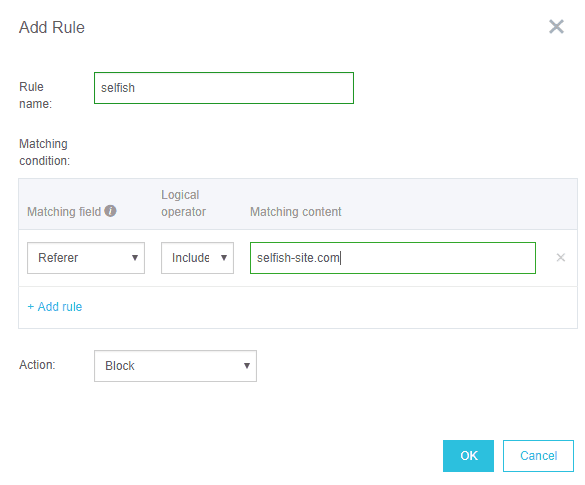This screenshot has width=585, height=485.
Task: Expand the Include operator dropdown arrow
Action: [x=224, y=258]
